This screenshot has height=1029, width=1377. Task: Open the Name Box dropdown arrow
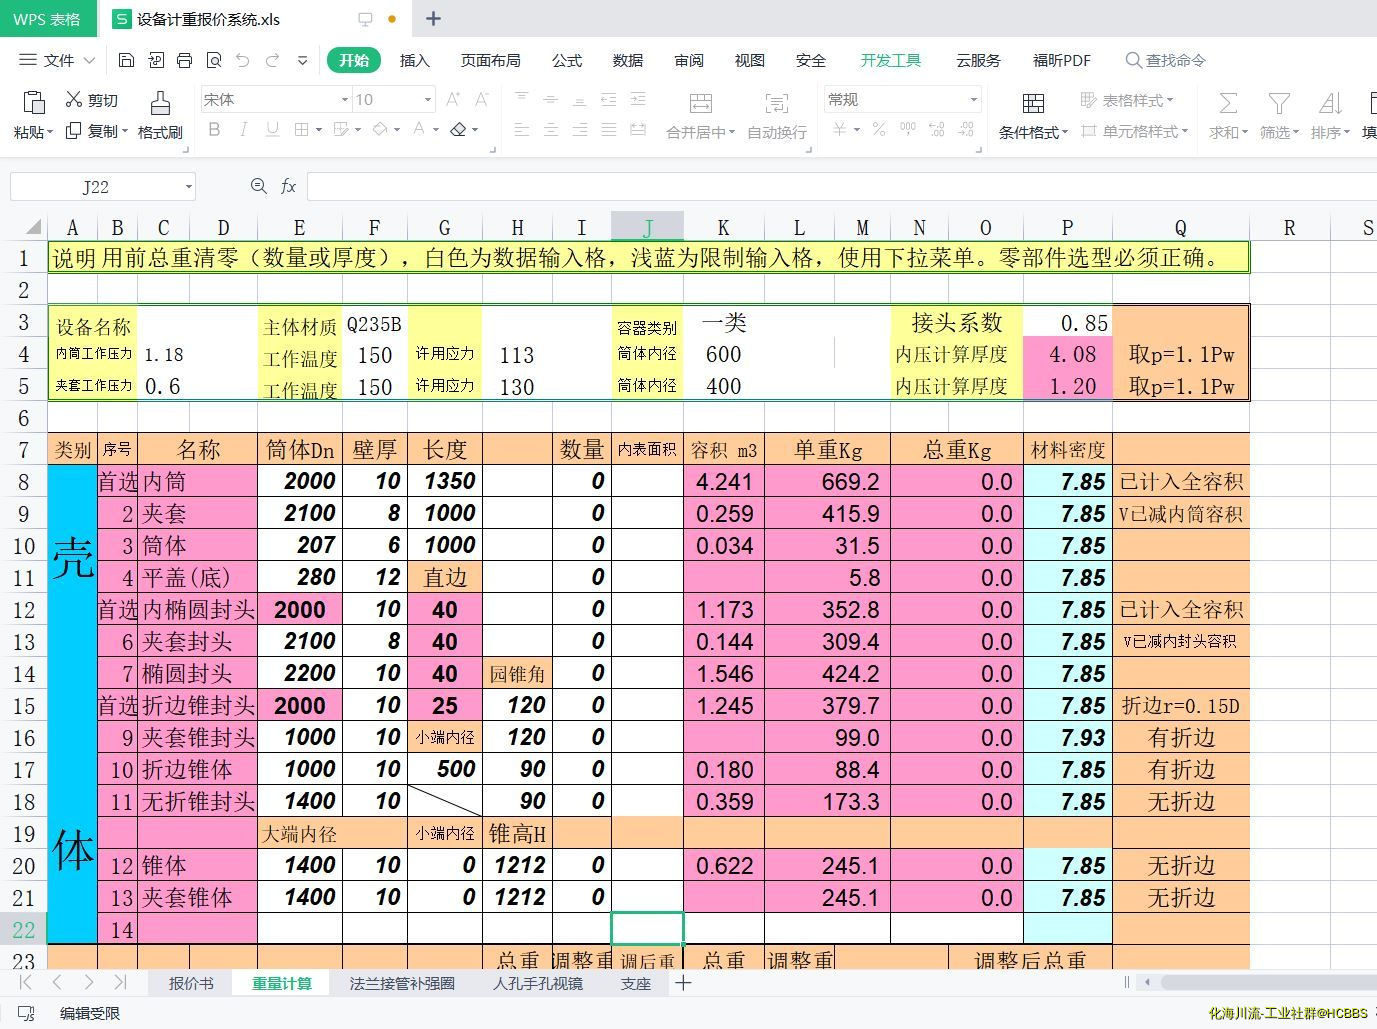(x=188, y=187)
